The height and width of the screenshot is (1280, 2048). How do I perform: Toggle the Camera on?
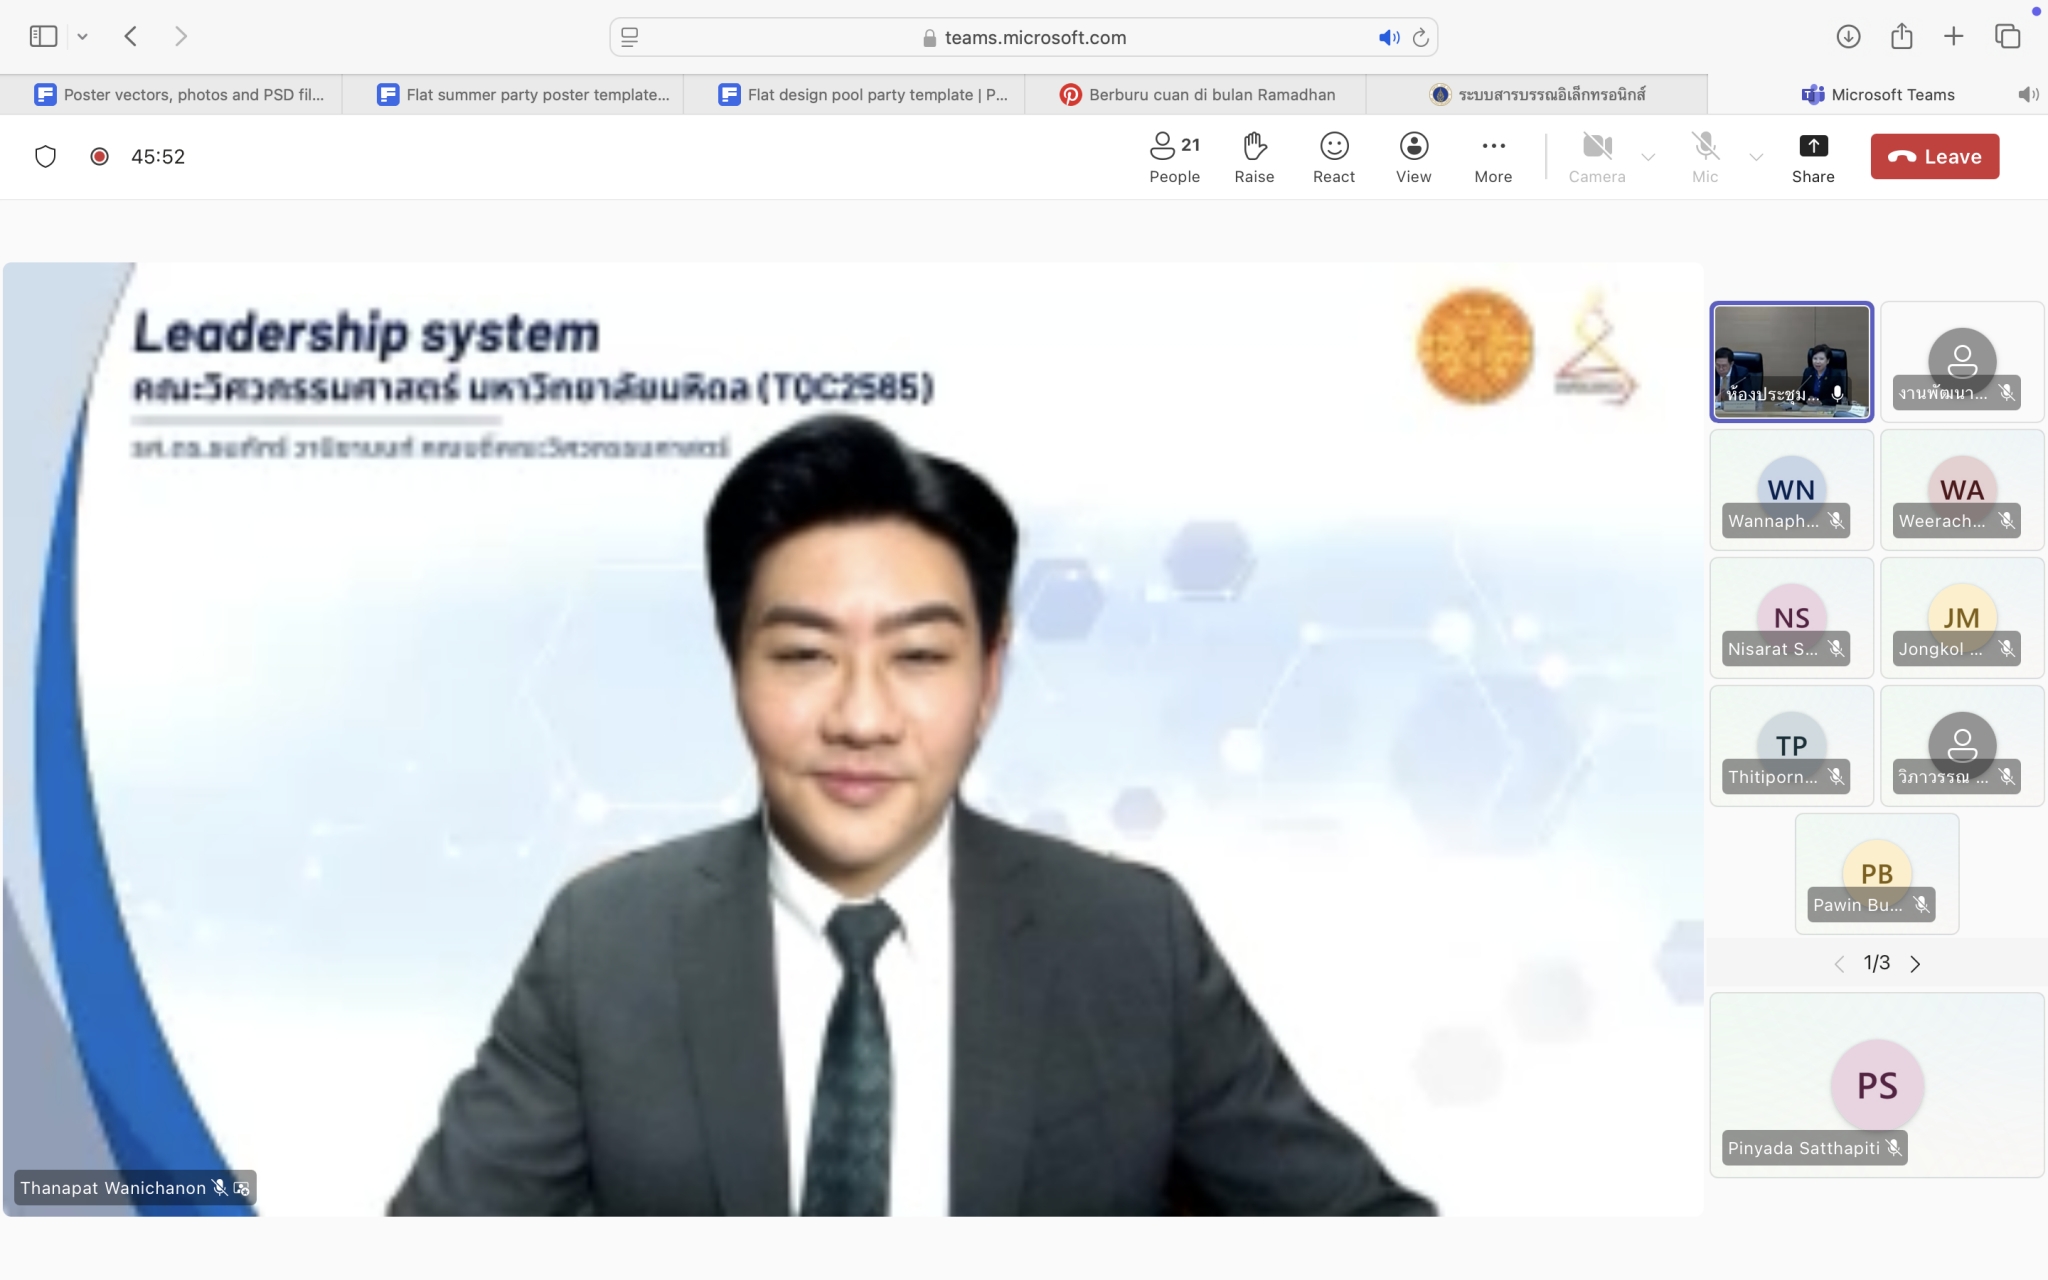click(x=1597, y=157)
